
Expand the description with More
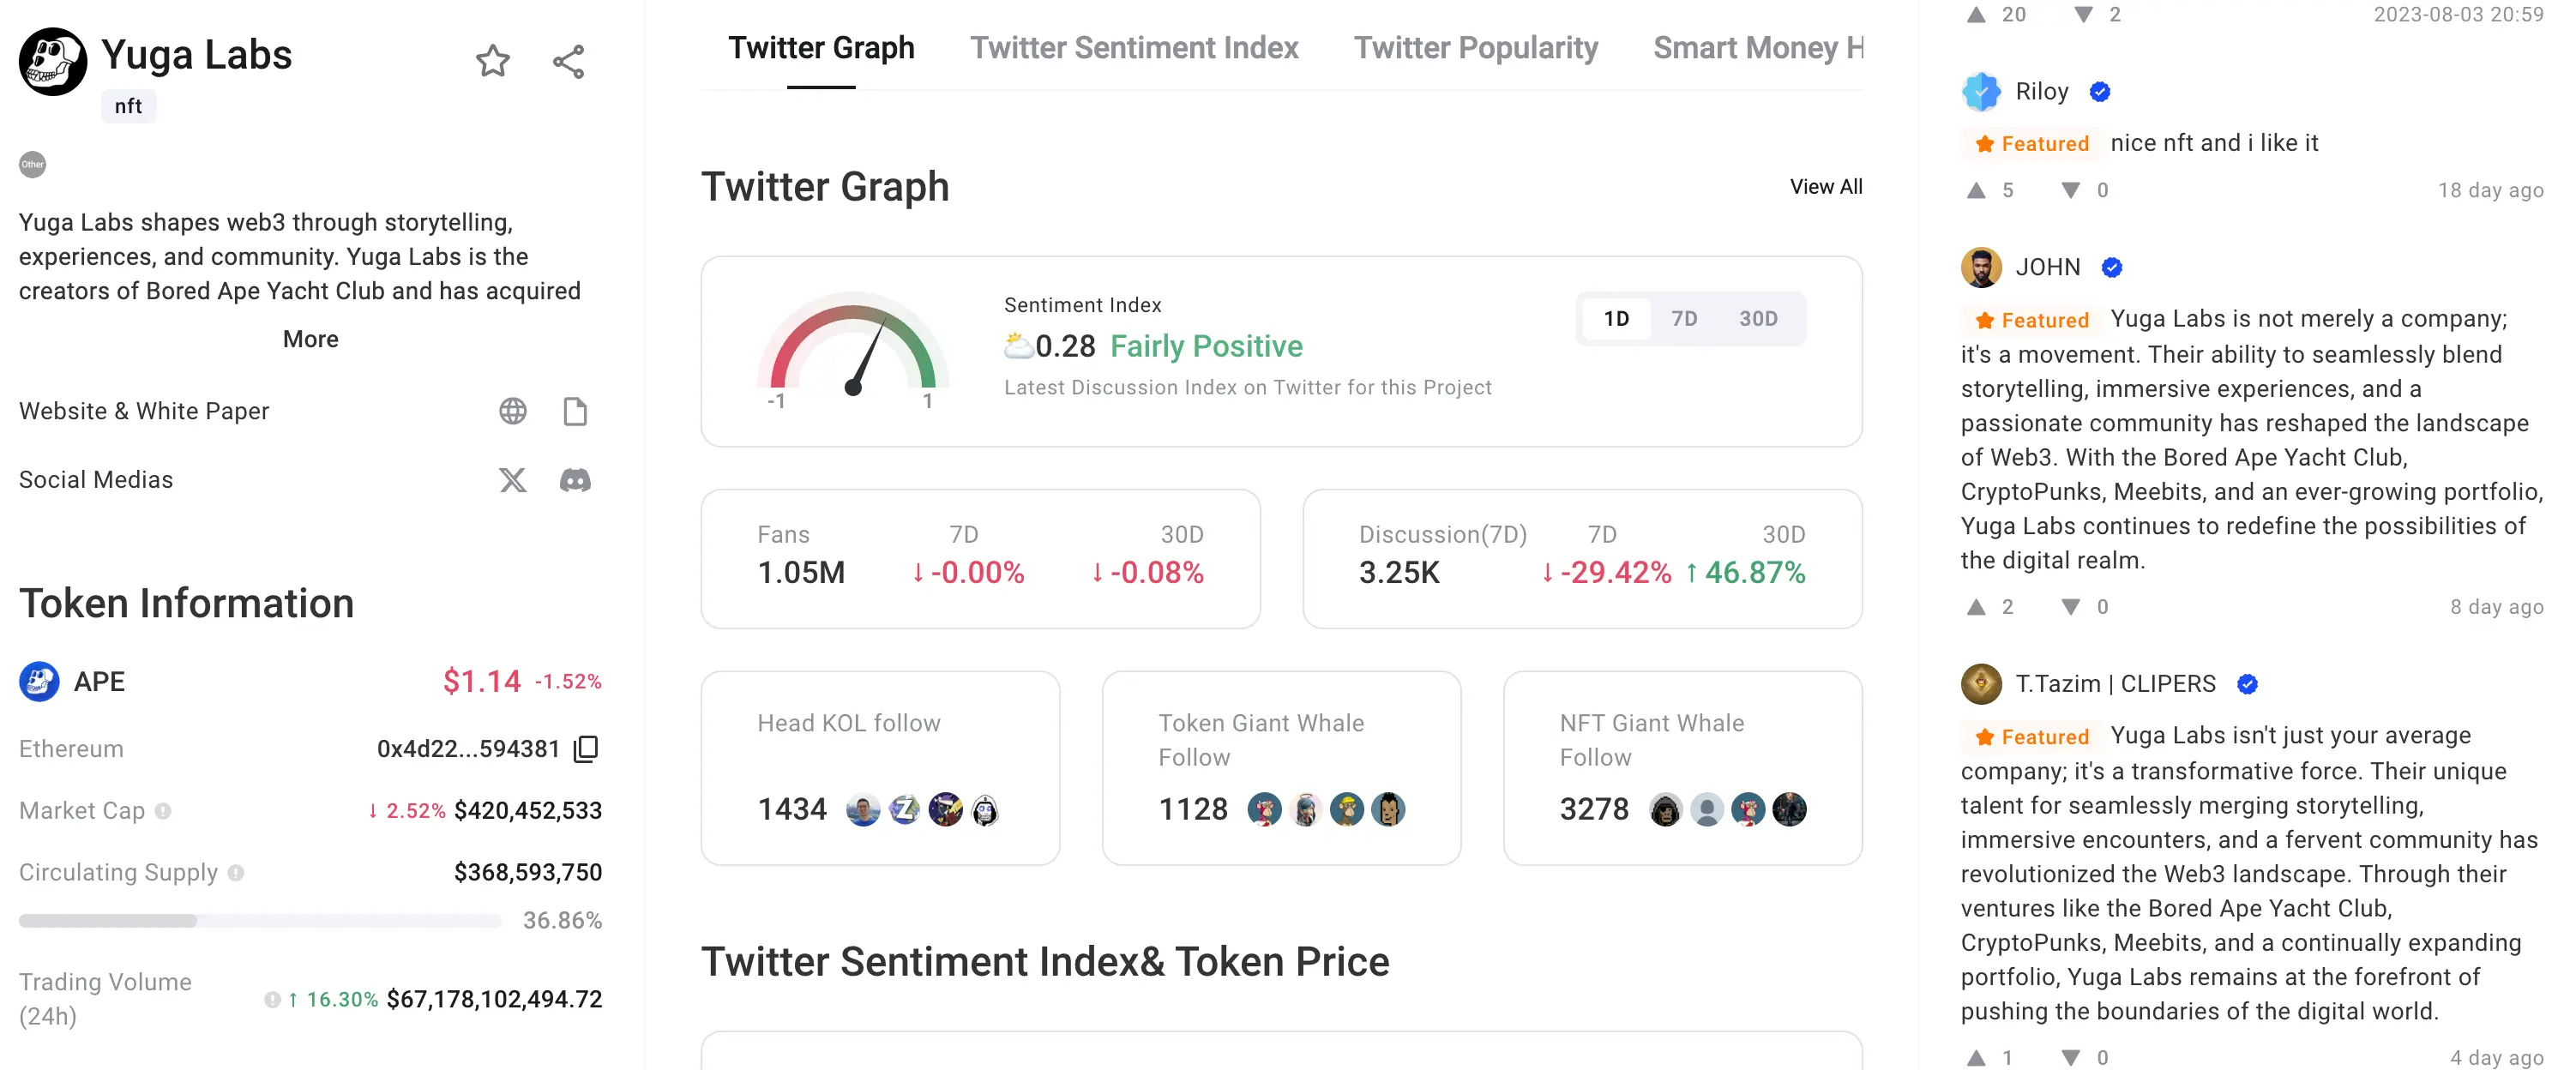click(x=310, y=339)
